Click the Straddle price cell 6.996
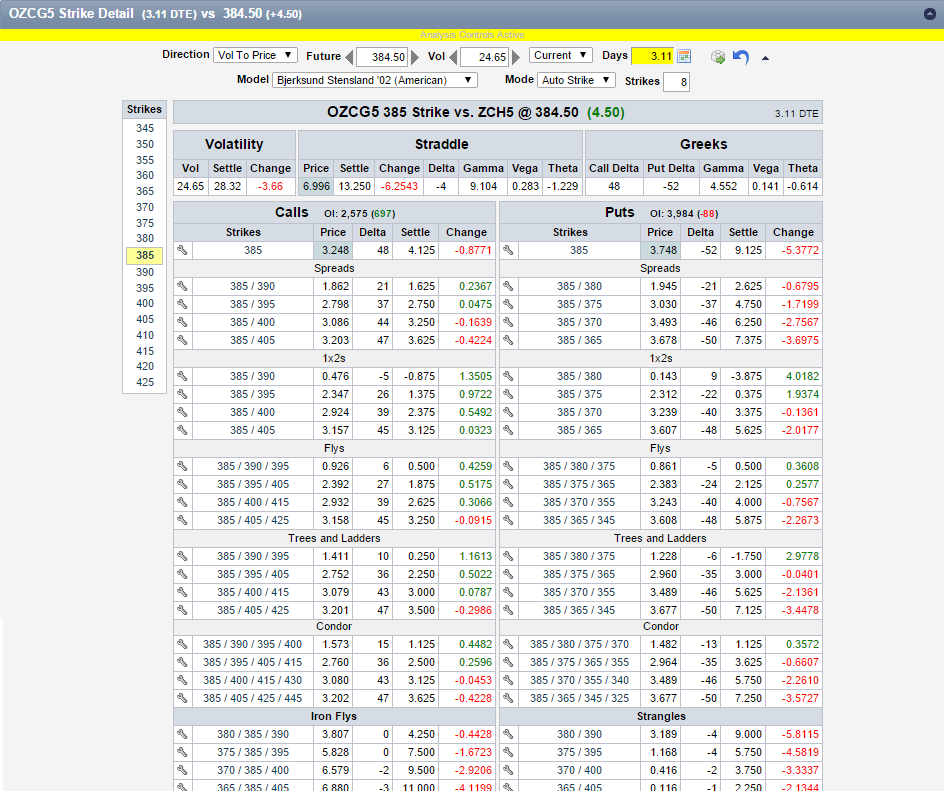The image size is (944, 791). coord(316,187)
